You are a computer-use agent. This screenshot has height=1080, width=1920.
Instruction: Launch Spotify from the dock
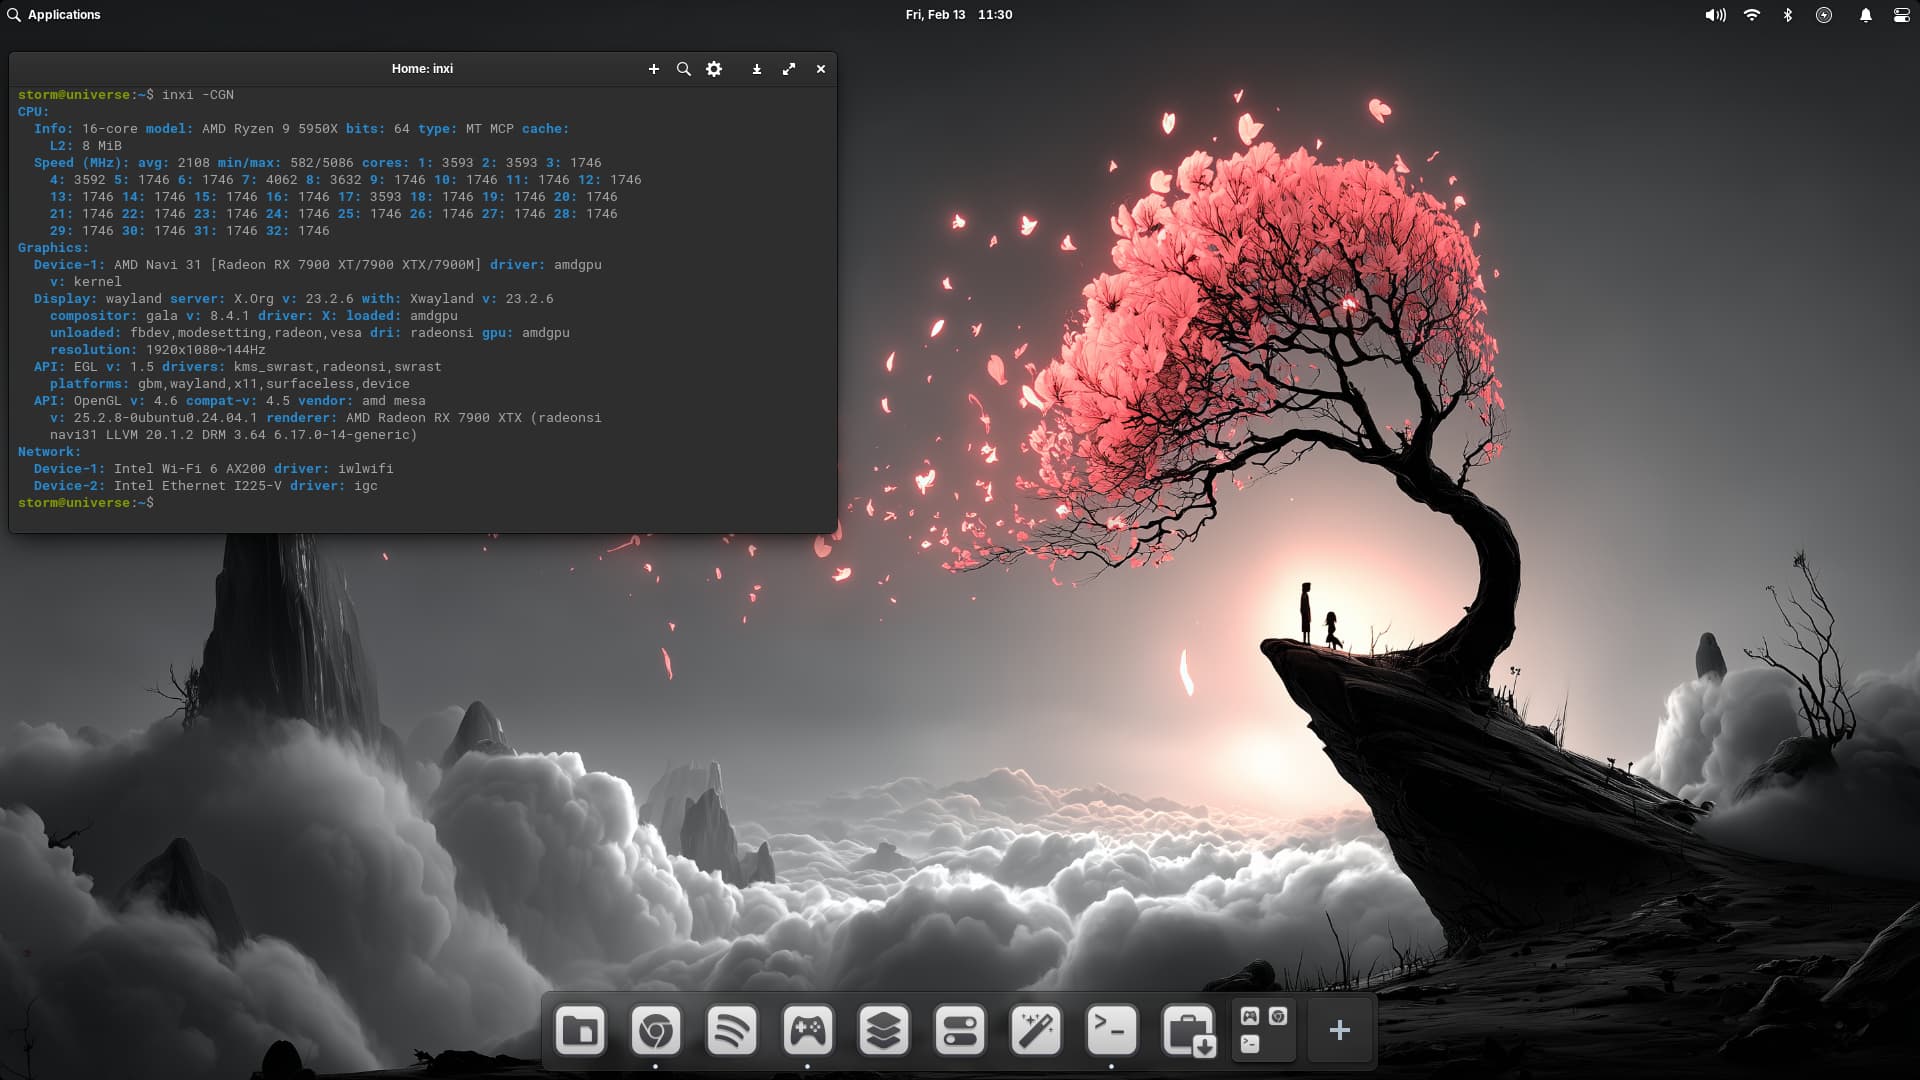tap(732, 1030)
